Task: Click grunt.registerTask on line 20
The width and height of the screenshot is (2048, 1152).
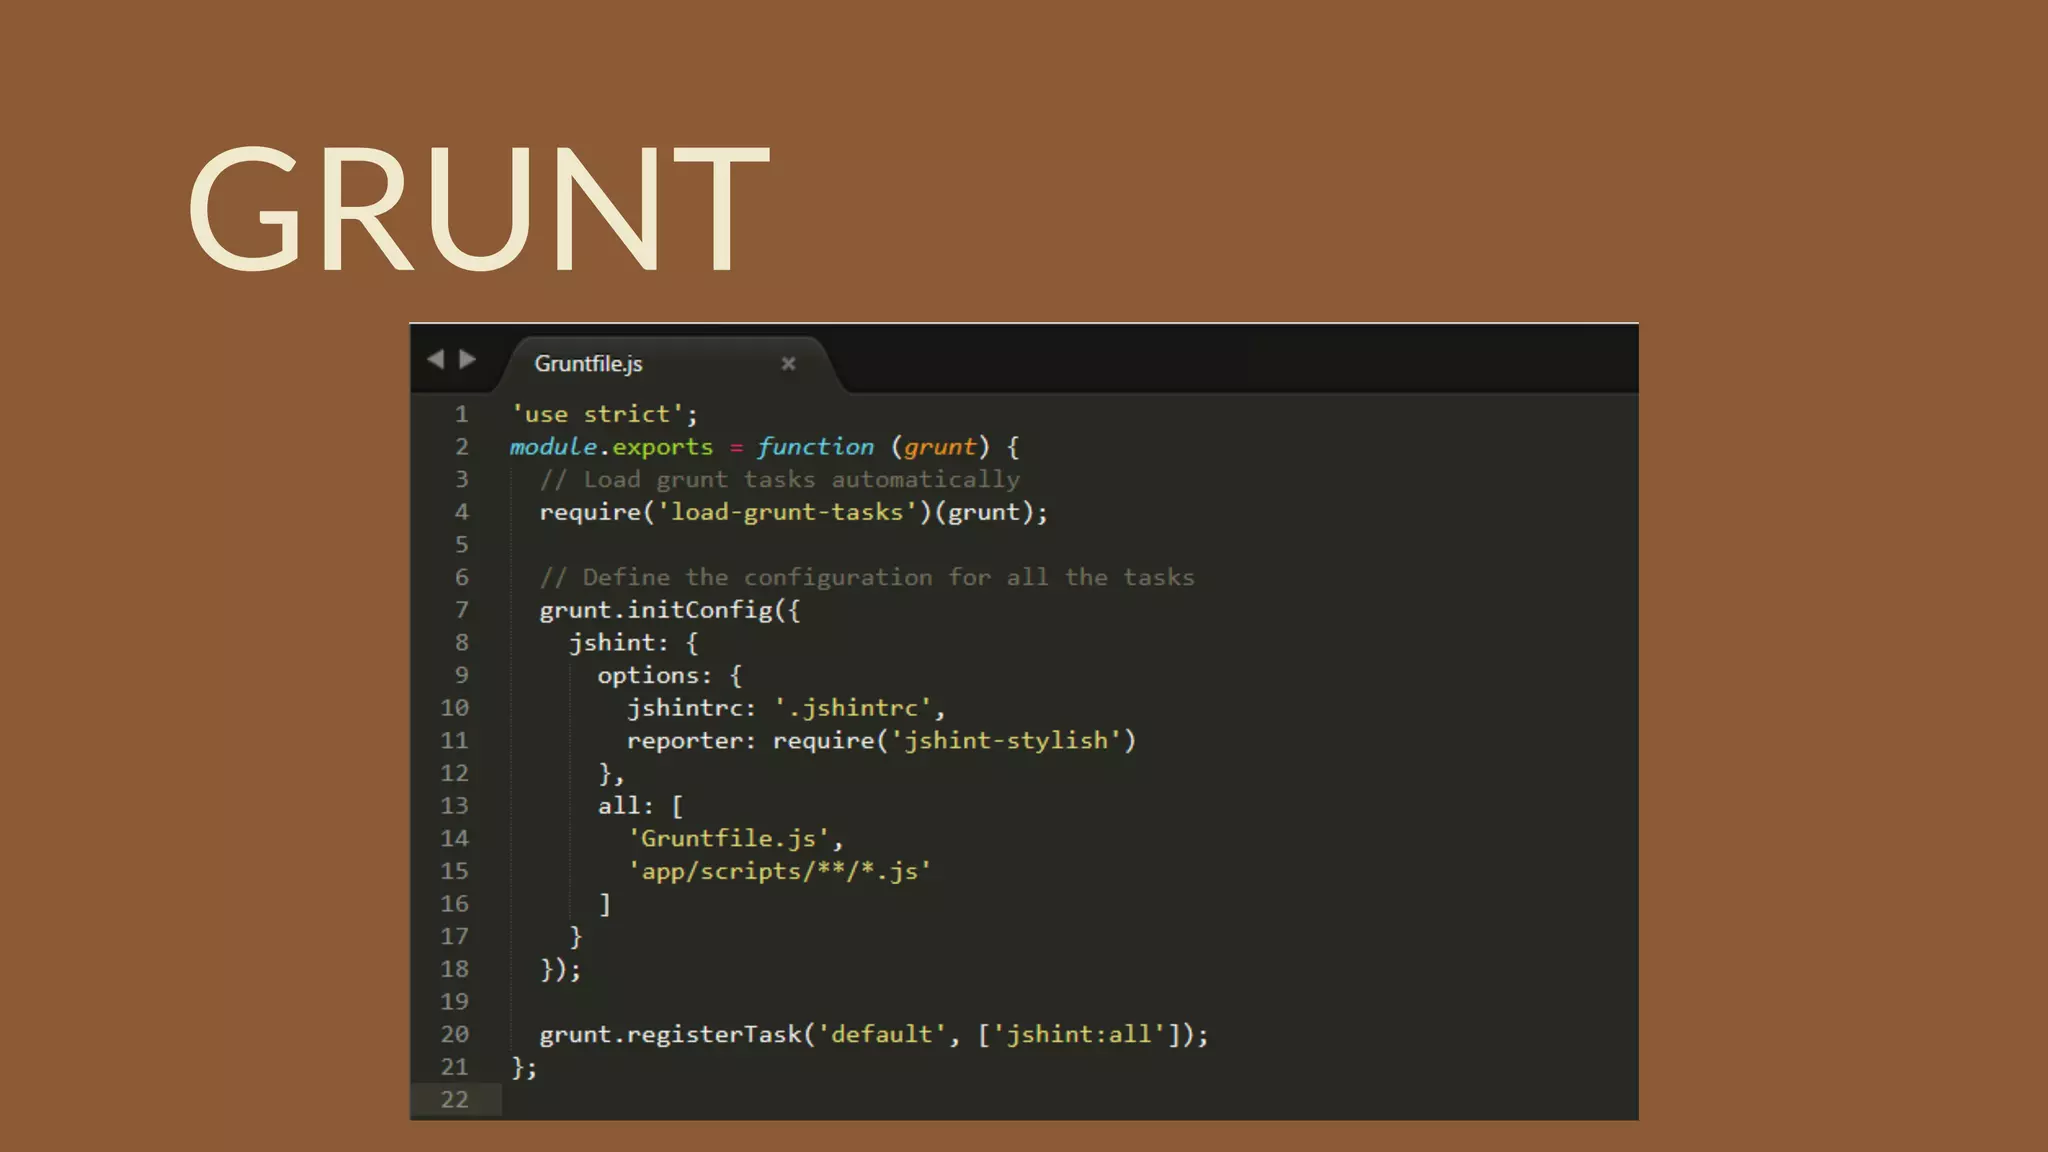Action: (x=670, y=1035)
